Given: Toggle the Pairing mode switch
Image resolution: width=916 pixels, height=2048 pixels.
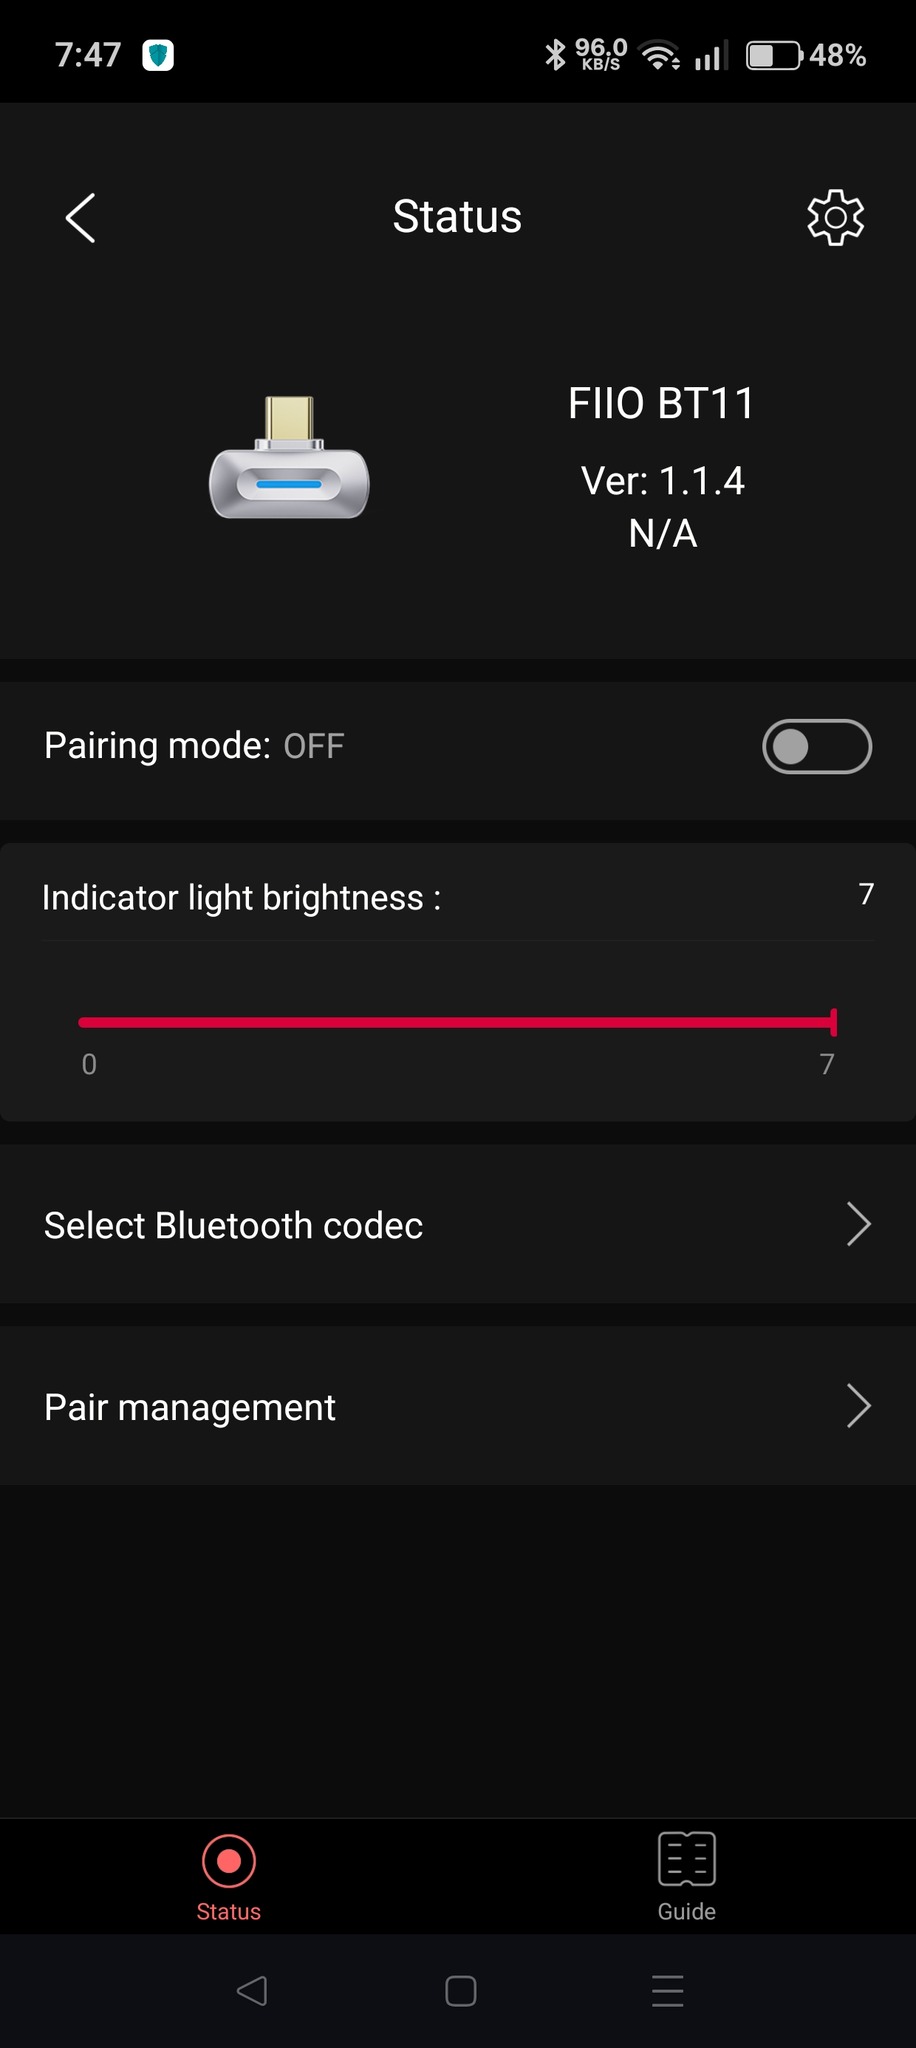Looking at the screenshot, I should pyautogui.click(x=816, y=746).
